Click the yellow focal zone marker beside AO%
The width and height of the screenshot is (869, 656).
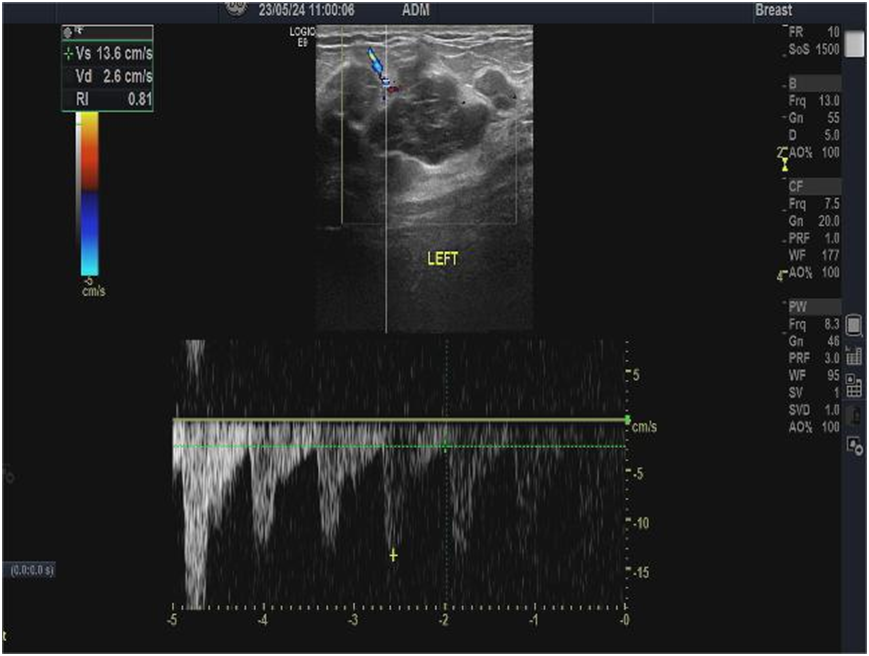(x=785, y=165)
